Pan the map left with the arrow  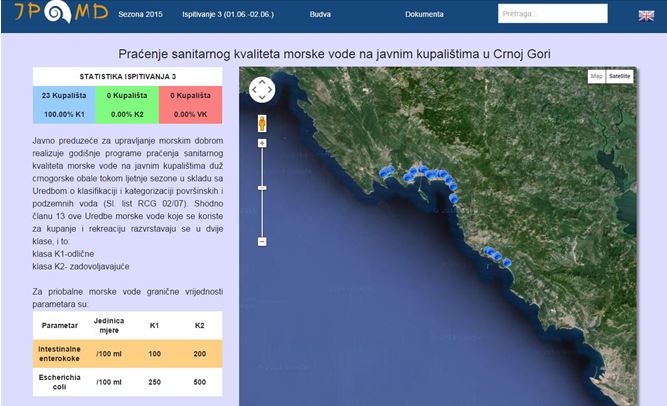[253, 90]
